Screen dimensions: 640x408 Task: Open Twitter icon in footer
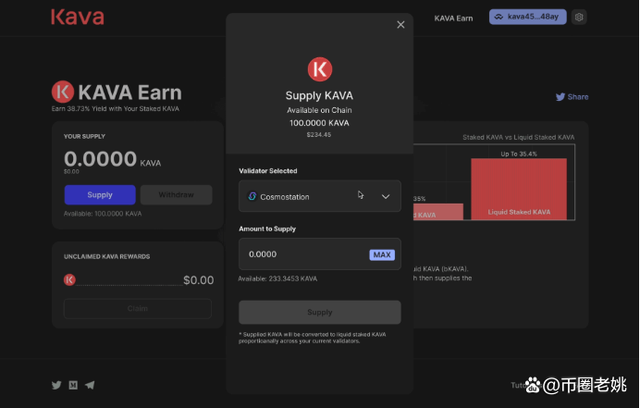(x=56, y=385)
